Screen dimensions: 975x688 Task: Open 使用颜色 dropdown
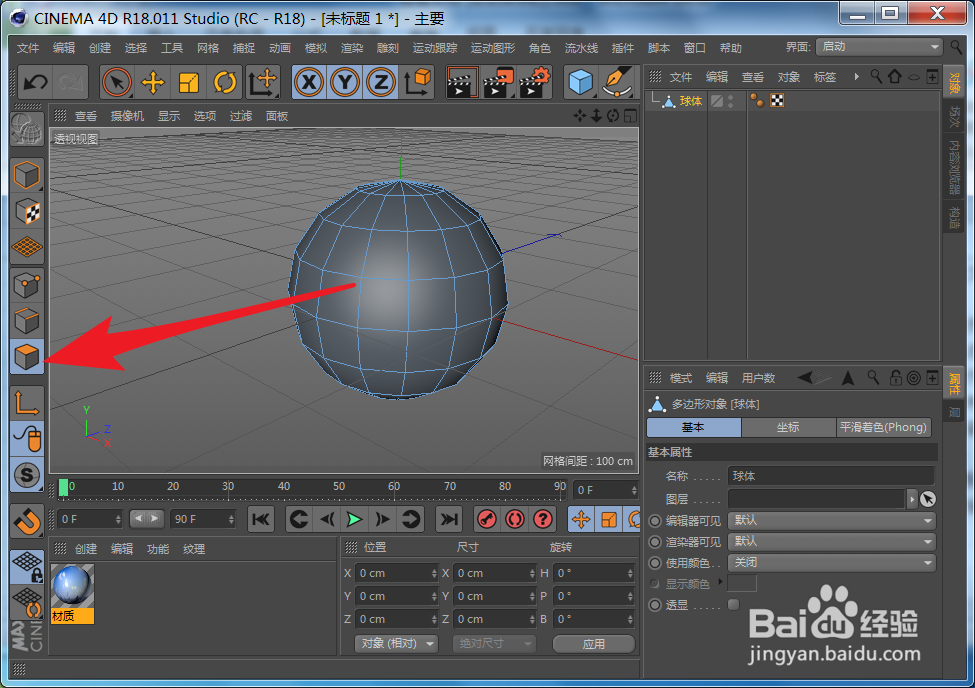pos(832,562)
